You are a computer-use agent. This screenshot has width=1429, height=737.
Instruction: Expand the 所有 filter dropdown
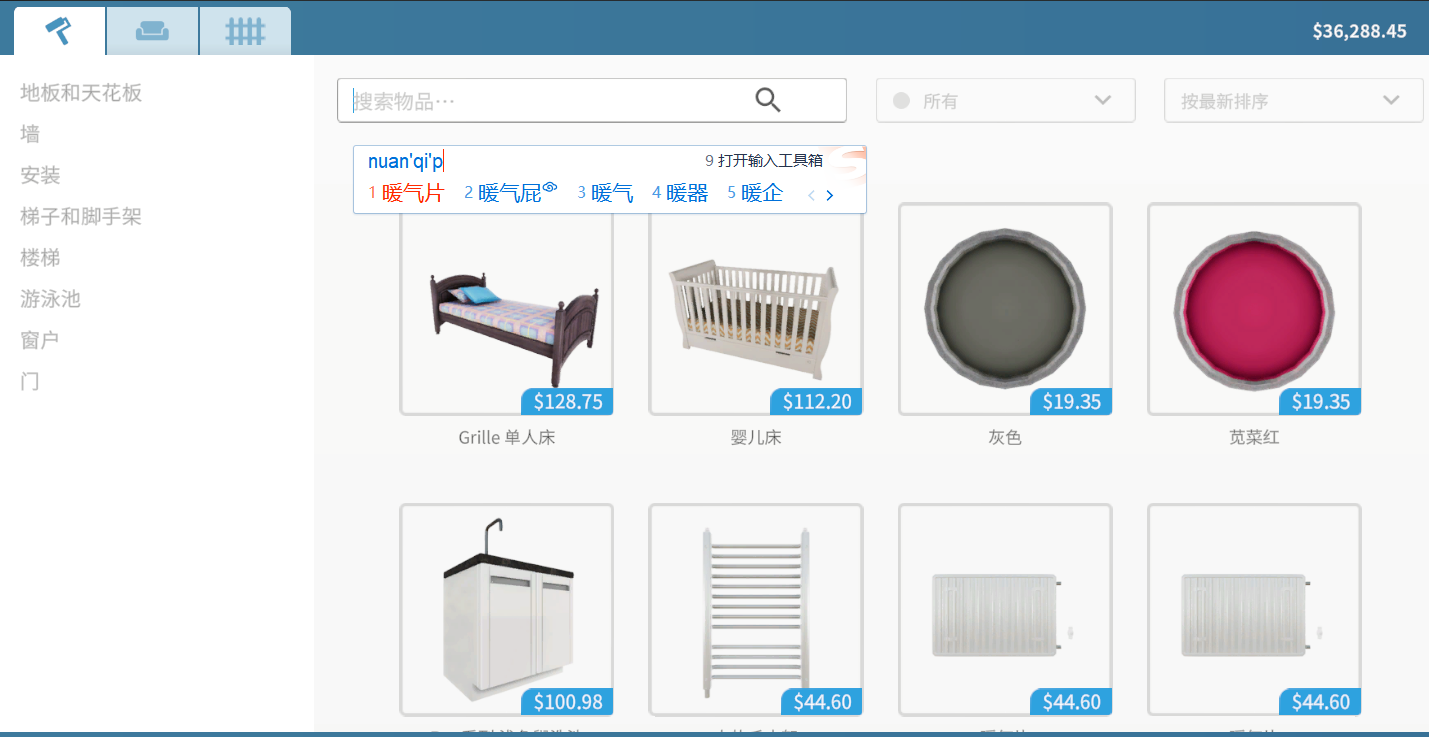point(1005,100)
